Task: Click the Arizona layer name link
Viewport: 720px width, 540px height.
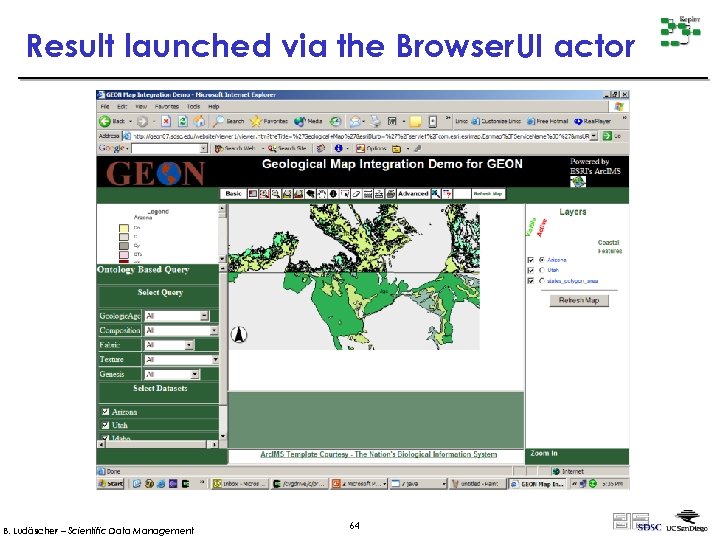Action: 557,260
